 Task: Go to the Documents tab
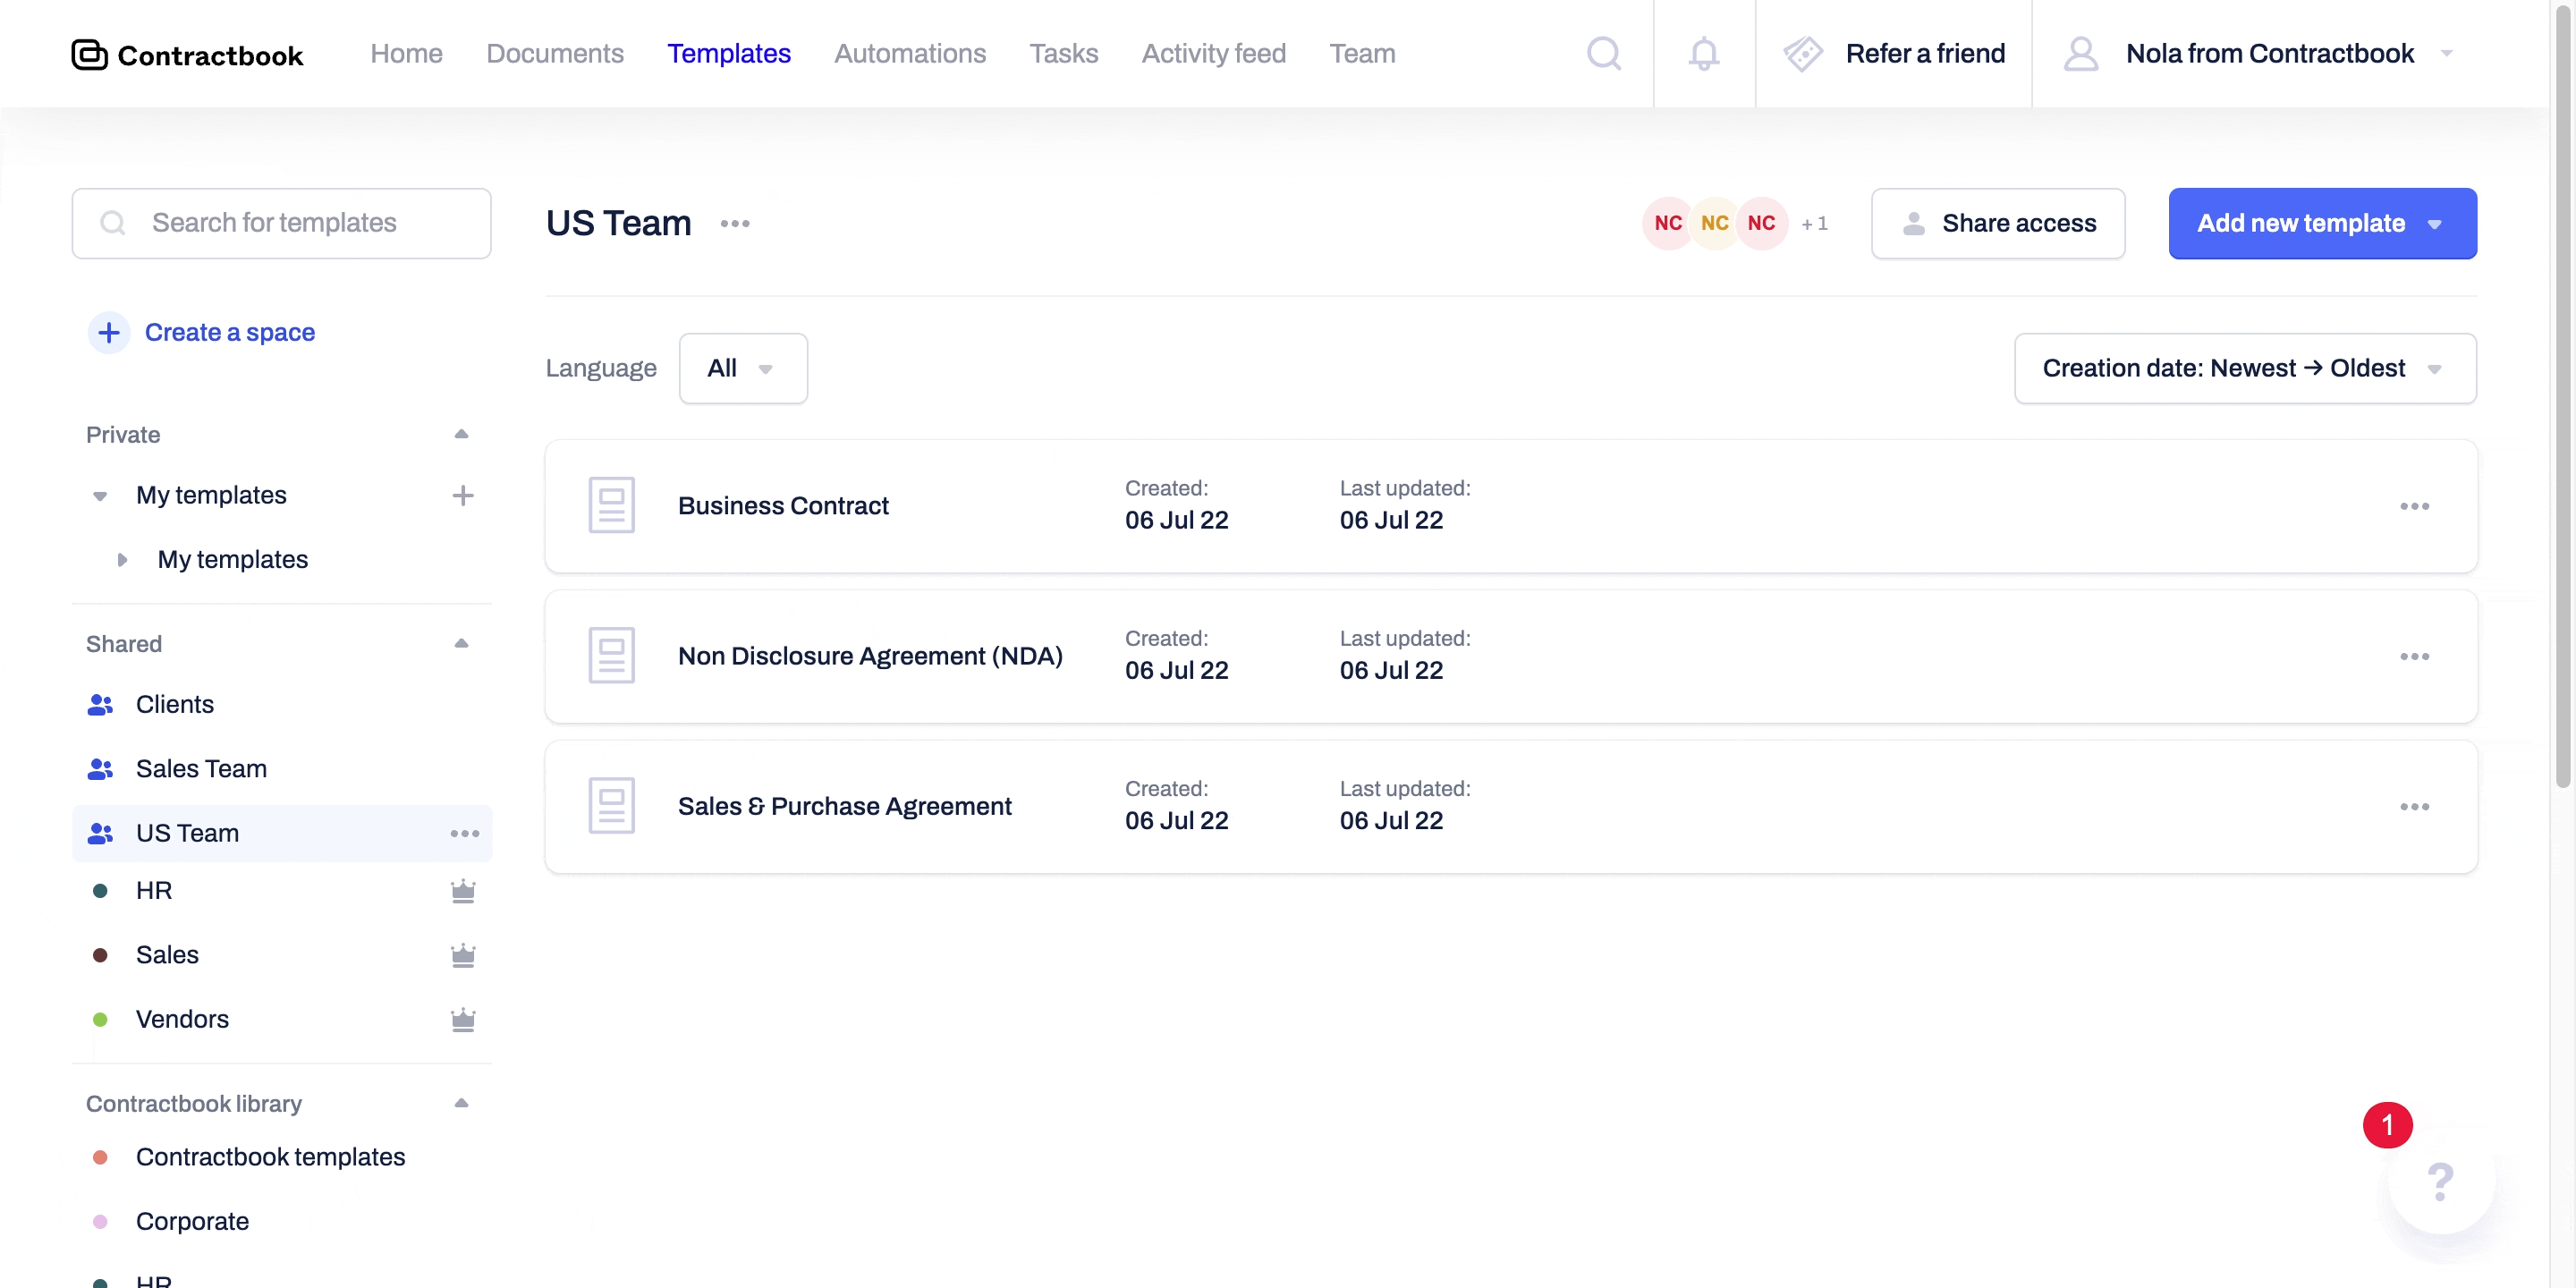point(555,54)
